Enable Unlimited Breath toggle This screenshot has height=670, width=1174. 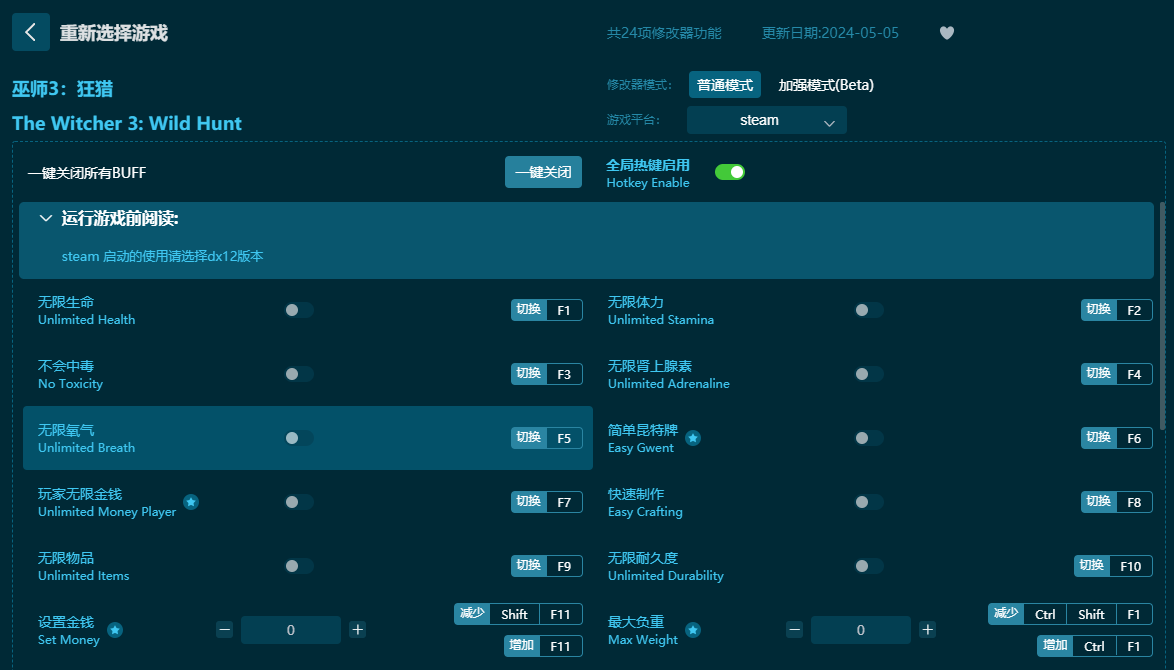click(x=299, y=438)
